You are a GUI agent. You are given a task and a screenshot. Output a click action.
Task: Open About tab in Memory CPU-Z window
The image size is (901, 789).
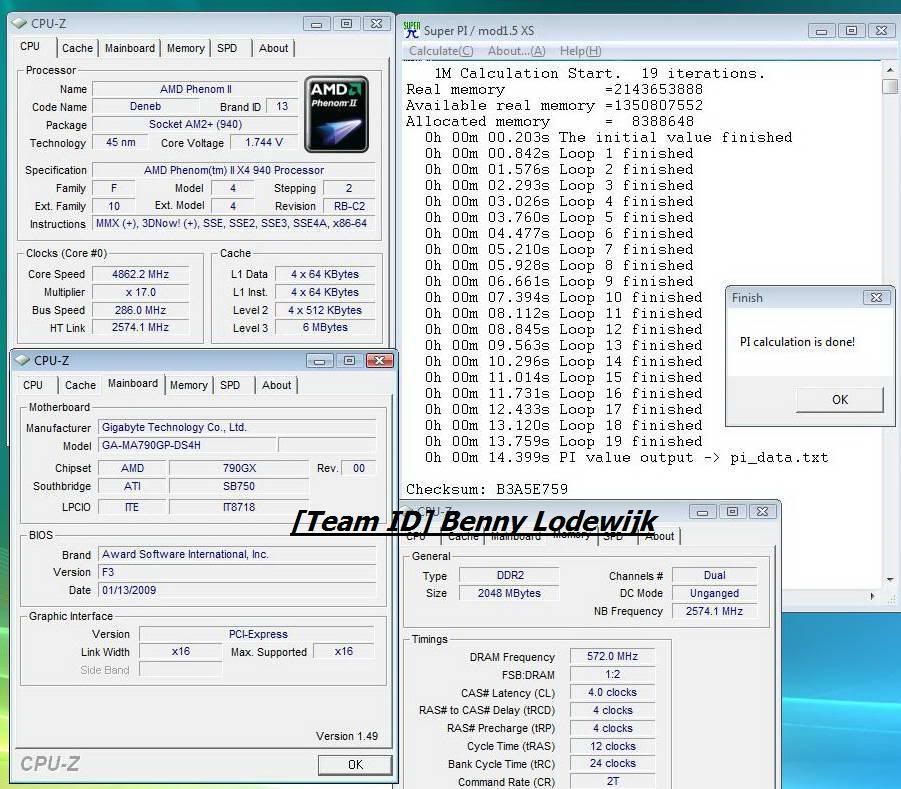point(660,536)
